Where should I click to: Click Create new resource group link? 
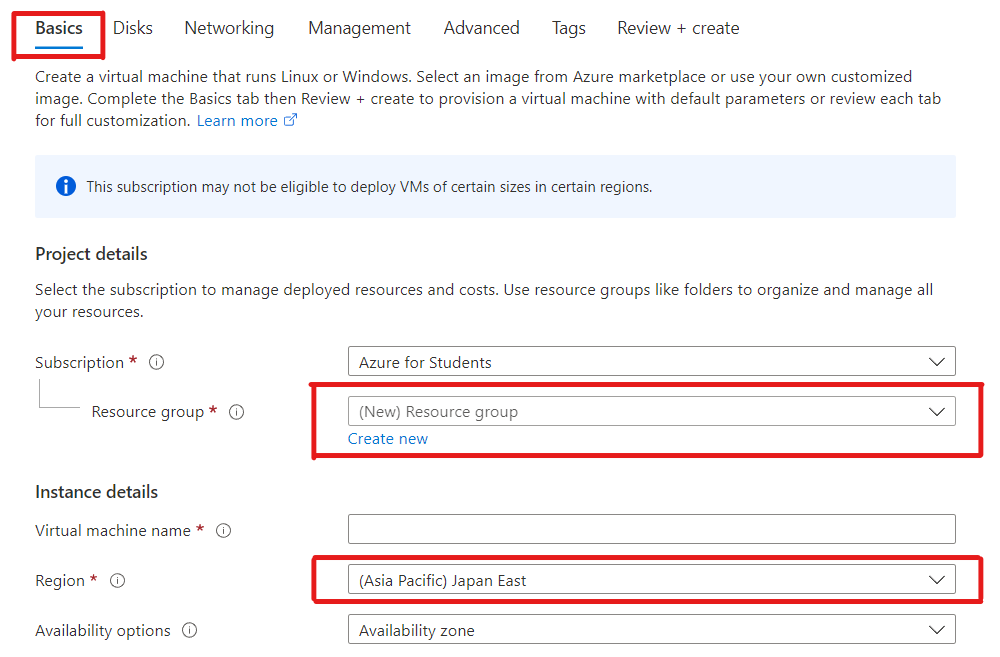388,439
